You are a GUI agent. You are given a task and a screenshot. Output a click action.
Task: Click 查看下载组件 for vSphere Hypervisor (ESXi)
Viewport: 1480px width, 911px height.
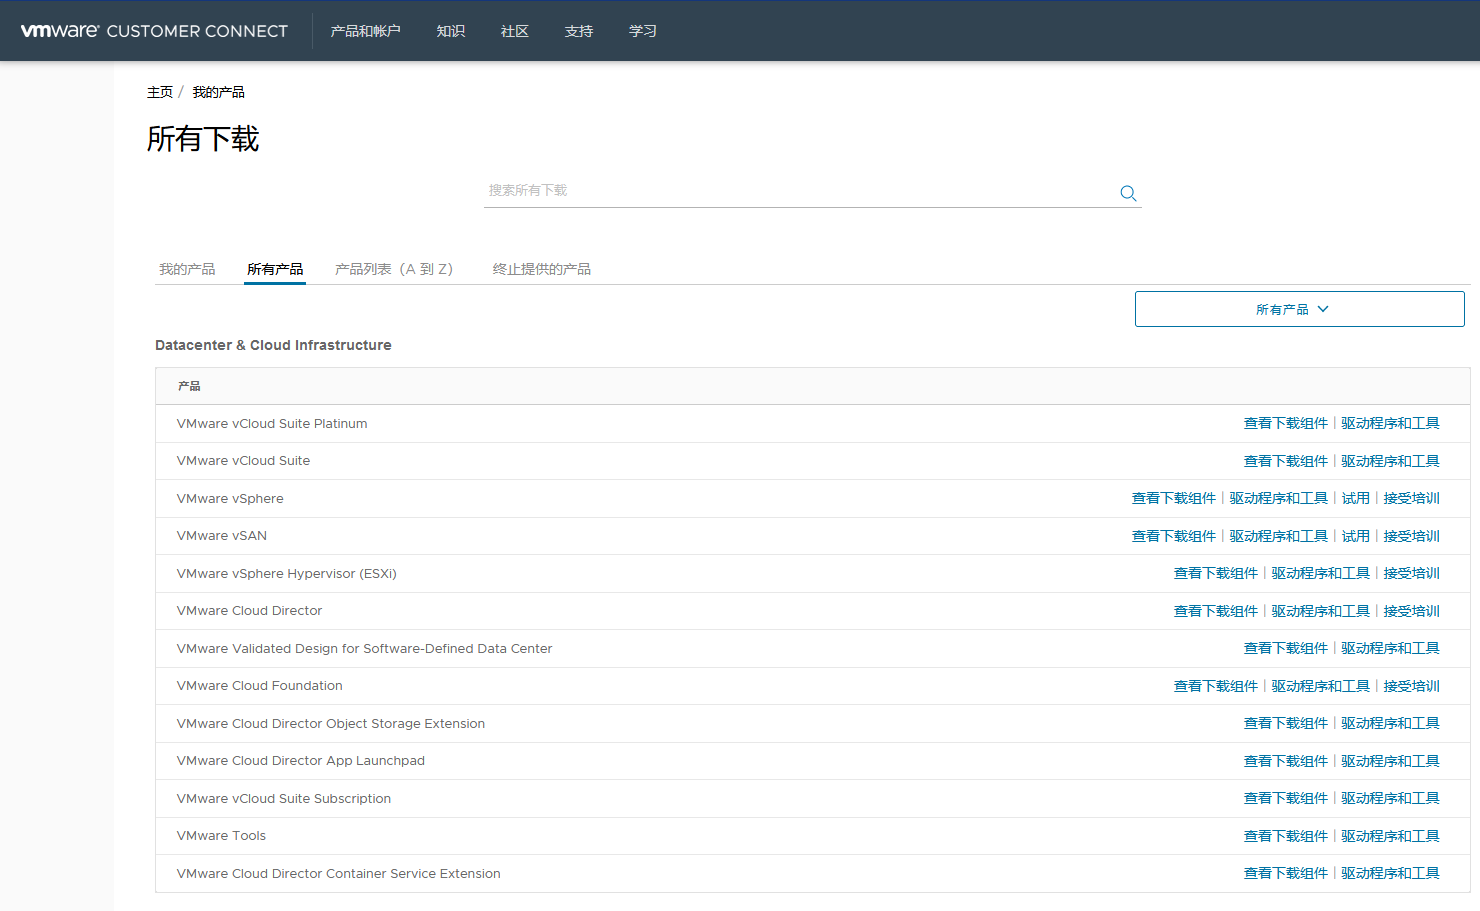point(1215,573)
